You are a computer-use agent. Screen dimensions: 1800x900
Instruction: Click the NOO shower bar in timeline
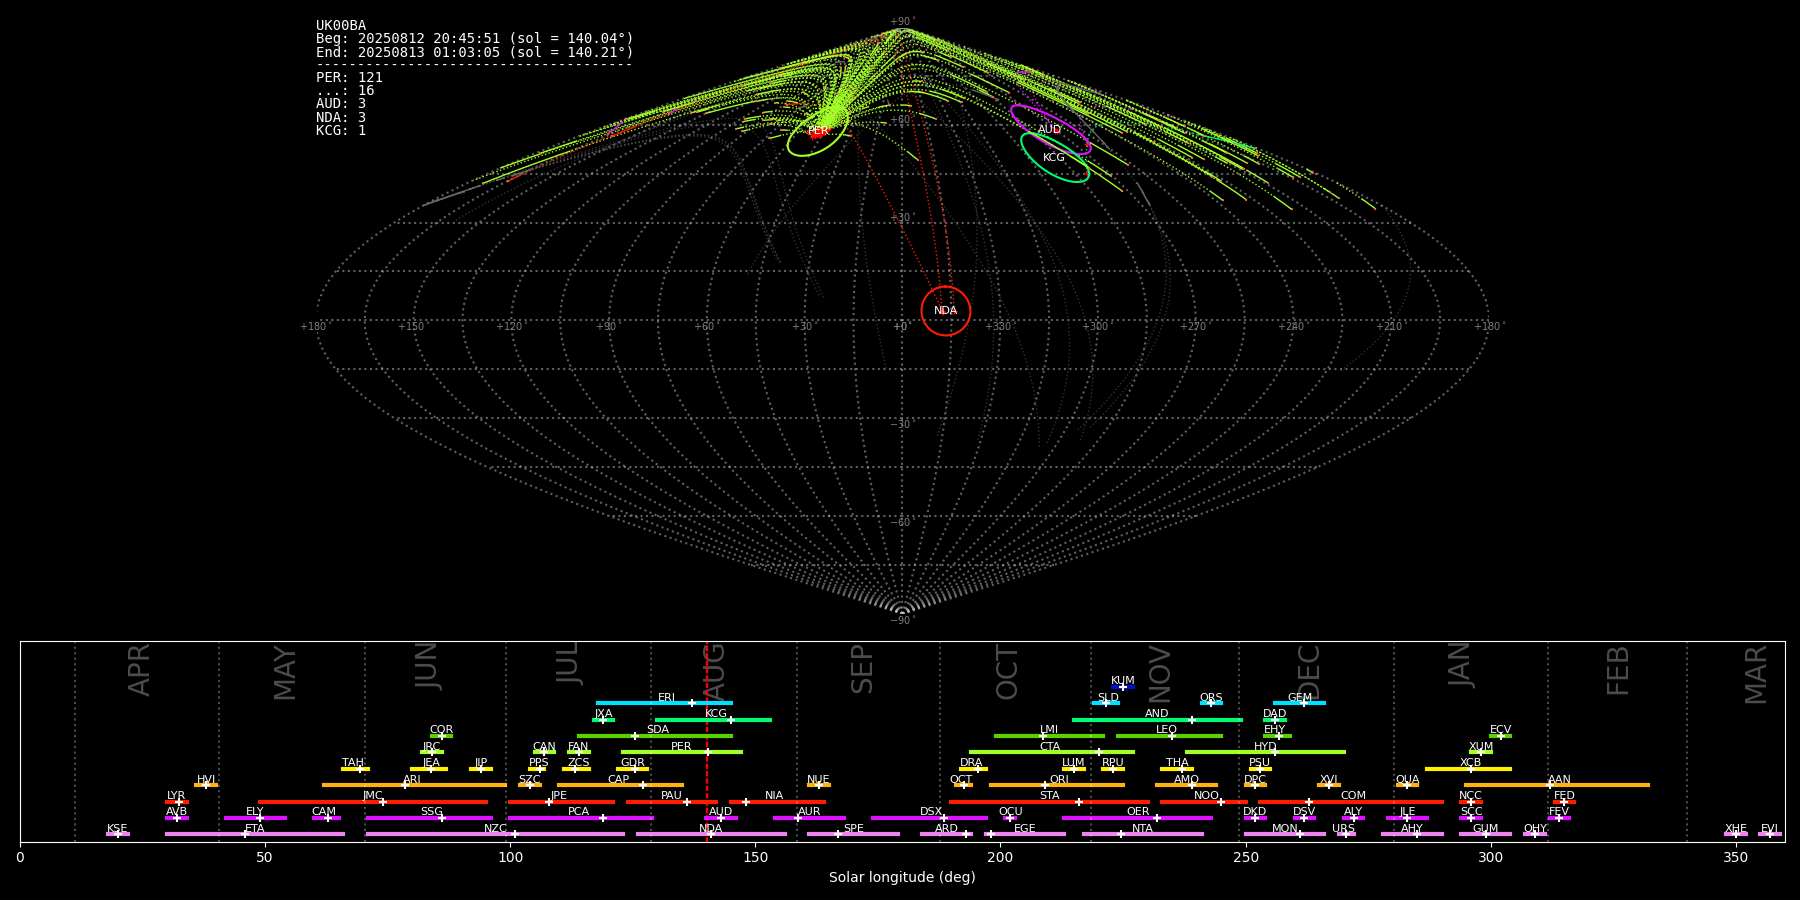(1204, 801)
